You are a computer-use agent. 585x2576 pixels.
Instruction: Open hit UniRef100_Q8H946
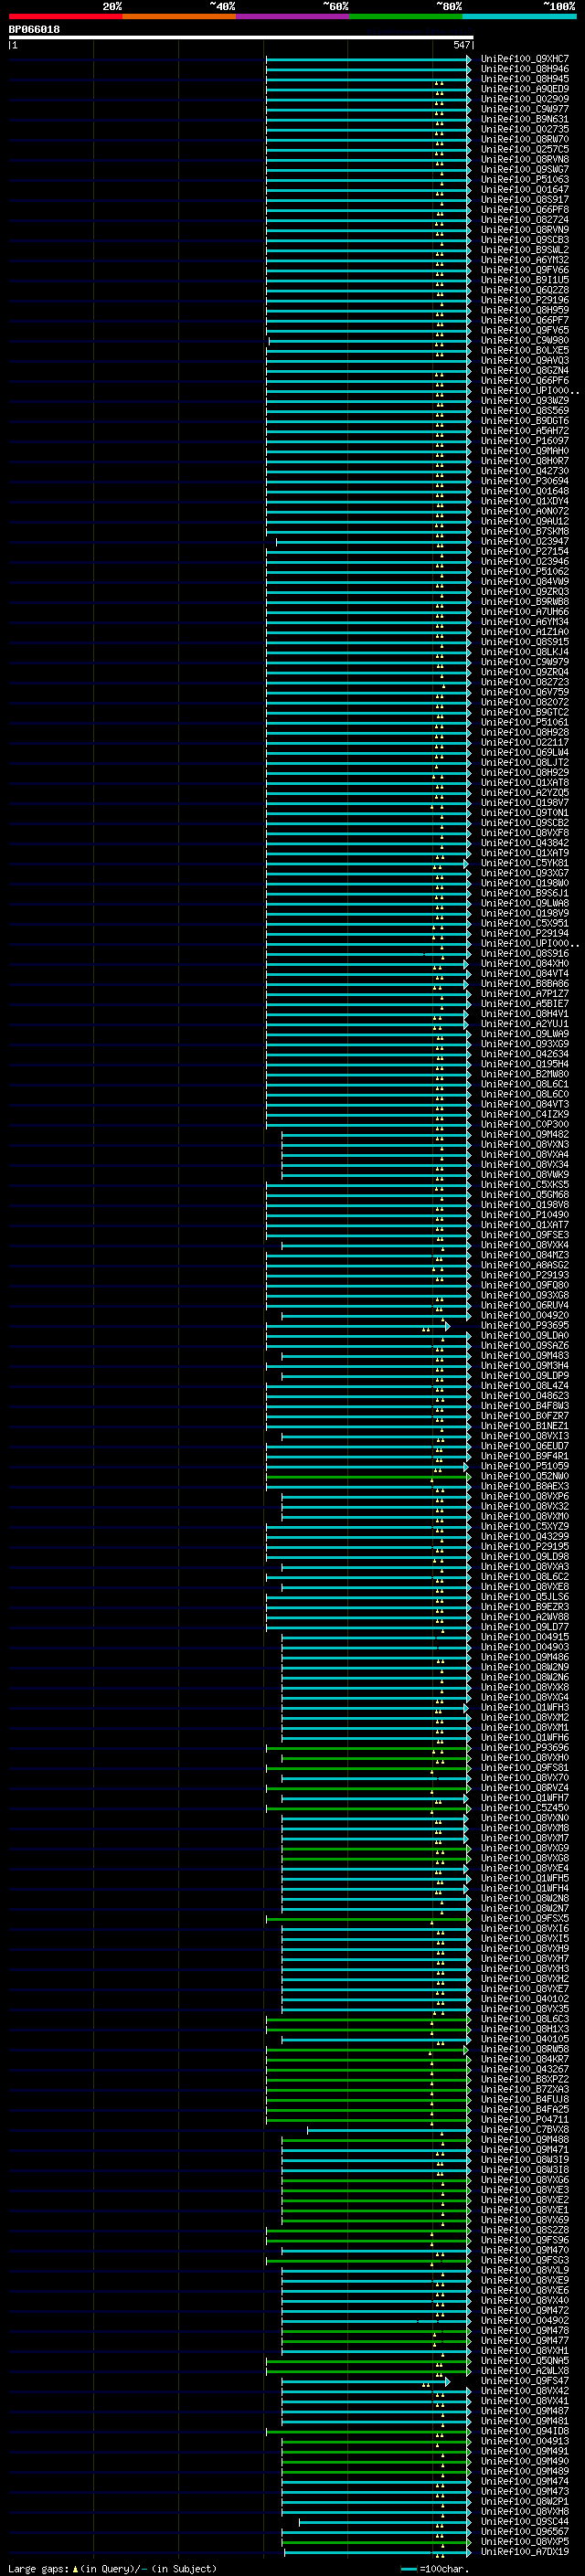click(525, 69)
